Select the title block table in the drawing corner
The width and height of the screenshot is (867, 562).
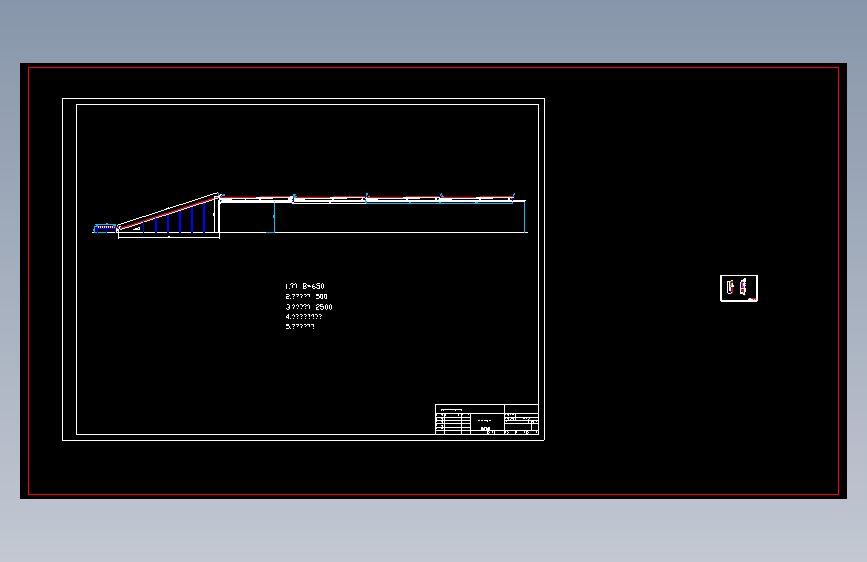(x=487, y=419)
